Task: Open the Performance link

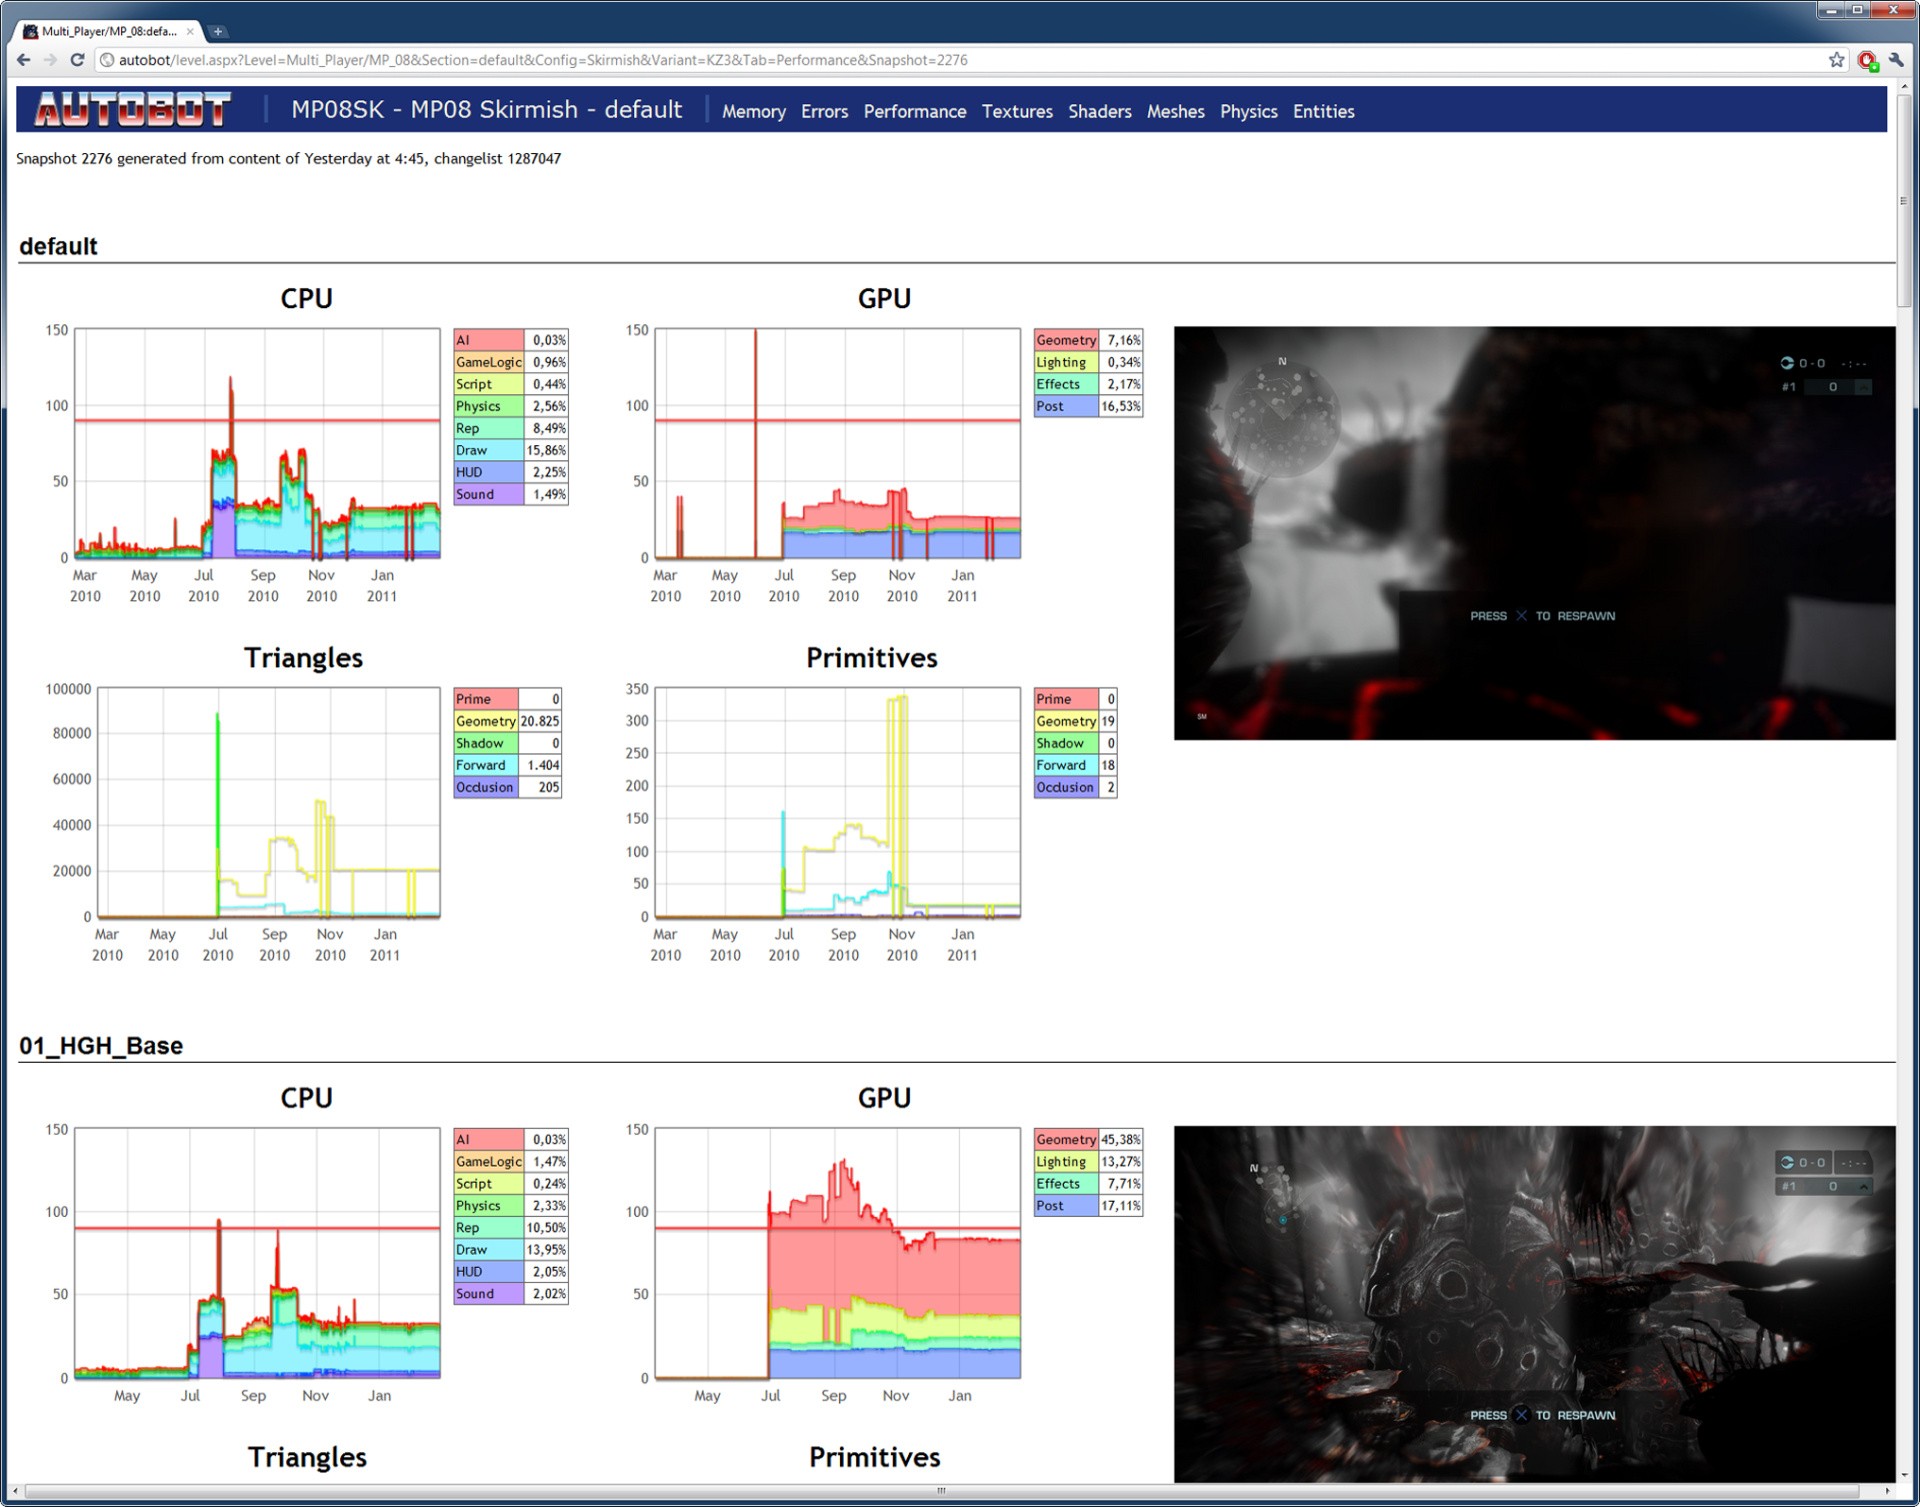Action: pos(914,112)
